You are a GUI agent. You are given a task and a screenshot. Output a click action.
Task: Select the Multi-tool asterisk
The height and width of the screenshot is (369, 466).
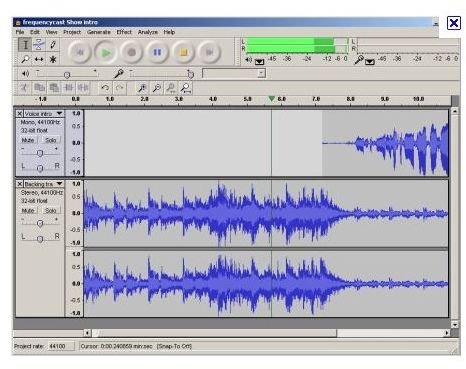pos(53,59)
